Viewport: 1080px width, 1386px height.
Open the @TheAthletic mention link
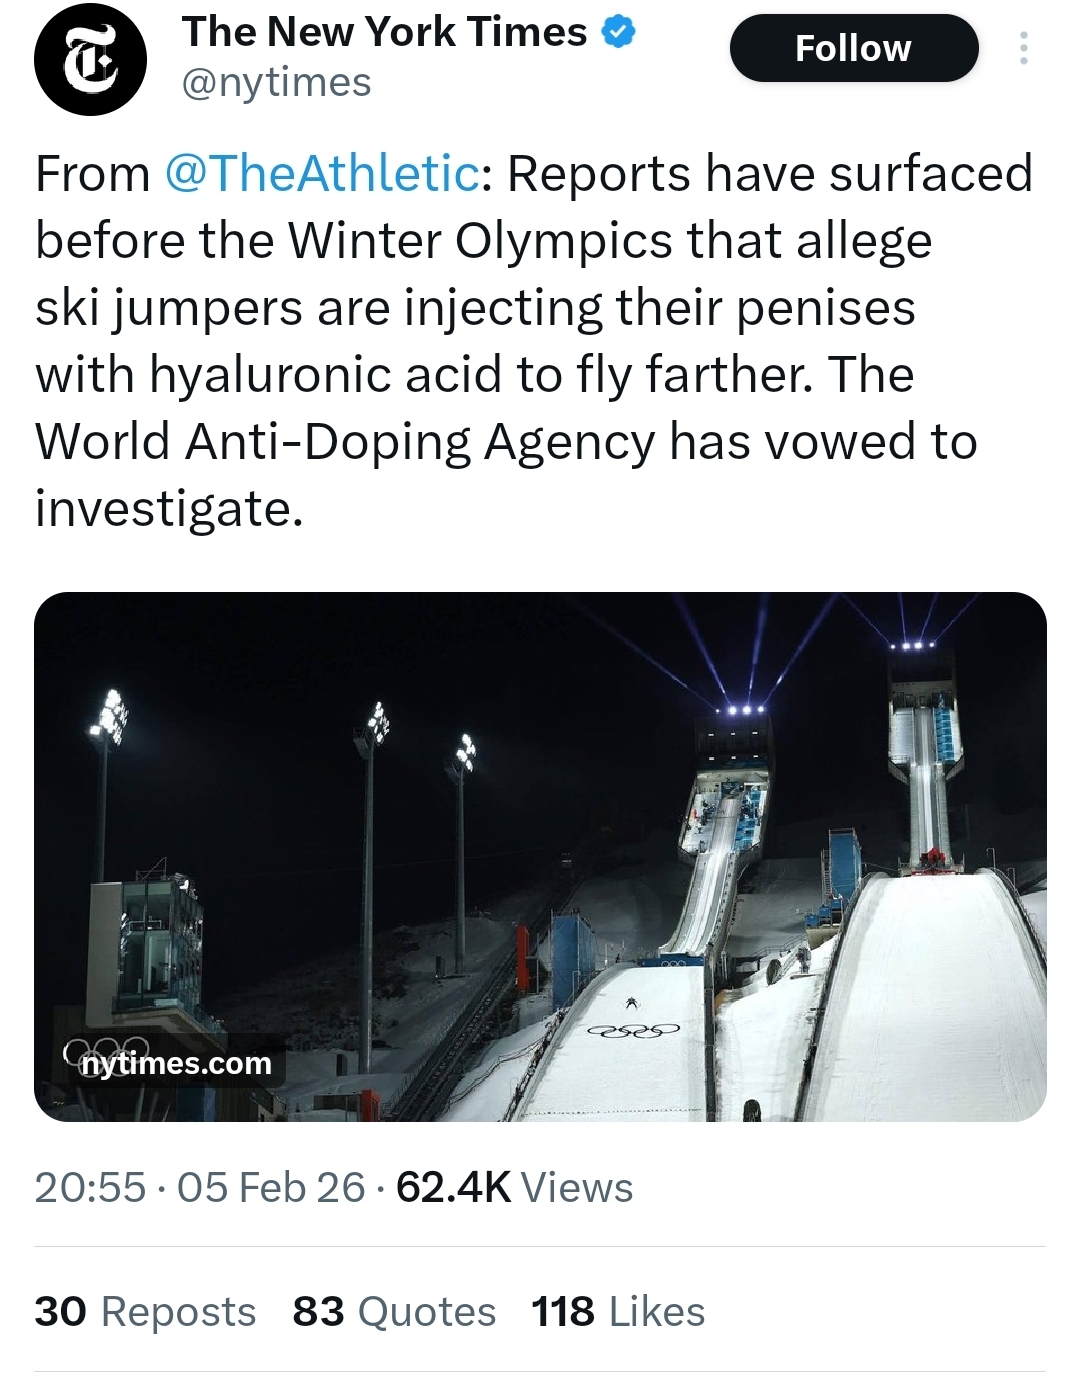click(x=320, y=174)
